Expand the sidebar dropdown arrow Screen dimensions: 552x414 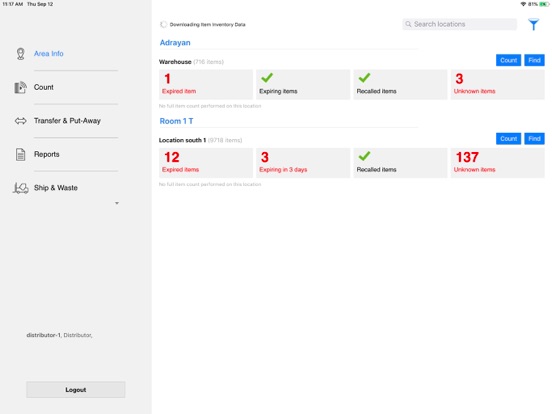(117, 203)
